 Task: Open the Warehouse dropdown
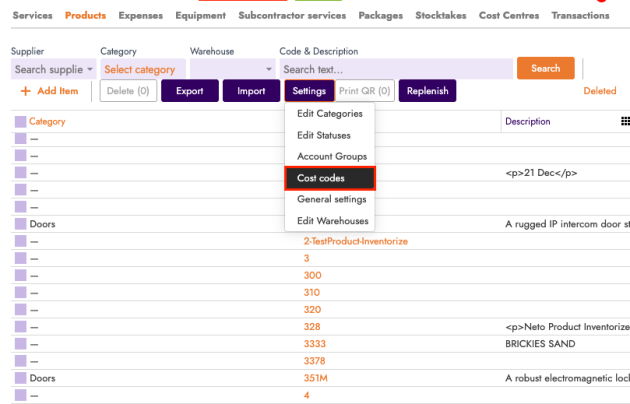[231, 69]
